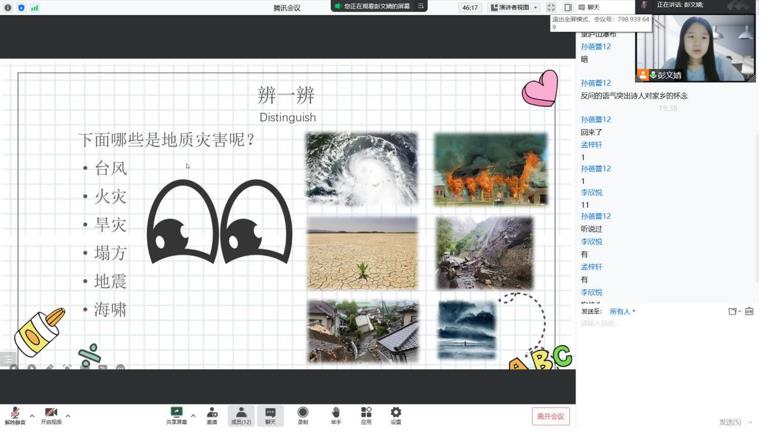Open the speaker view (演讲者视图) dropdown
Viewport: 781px width, 434px height.
[514, 8]
